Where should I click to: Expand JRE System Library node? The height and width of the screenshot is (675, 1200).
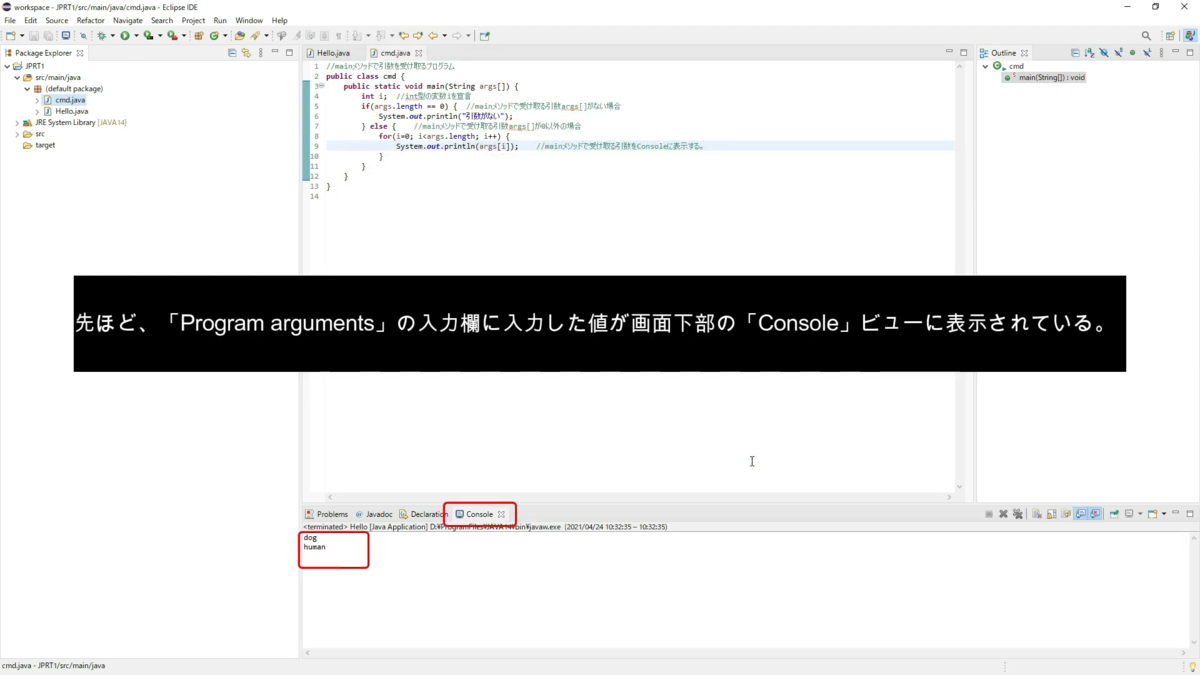point(17,122)
